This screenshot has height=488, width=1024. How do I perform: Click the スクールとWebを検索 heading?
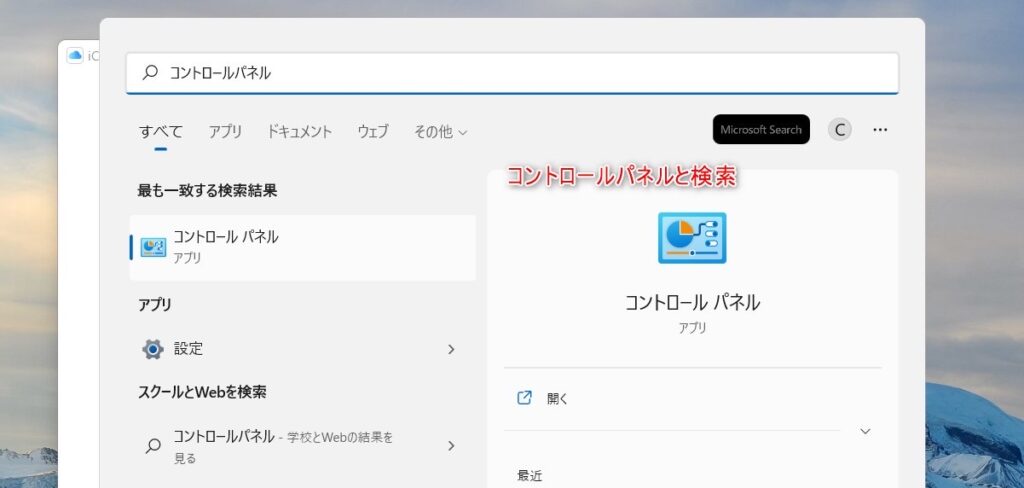pos(202,392)
